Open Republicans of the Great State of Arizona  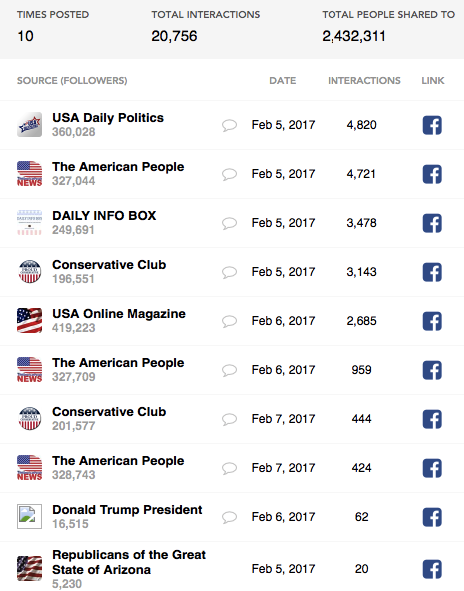[129, 562]
